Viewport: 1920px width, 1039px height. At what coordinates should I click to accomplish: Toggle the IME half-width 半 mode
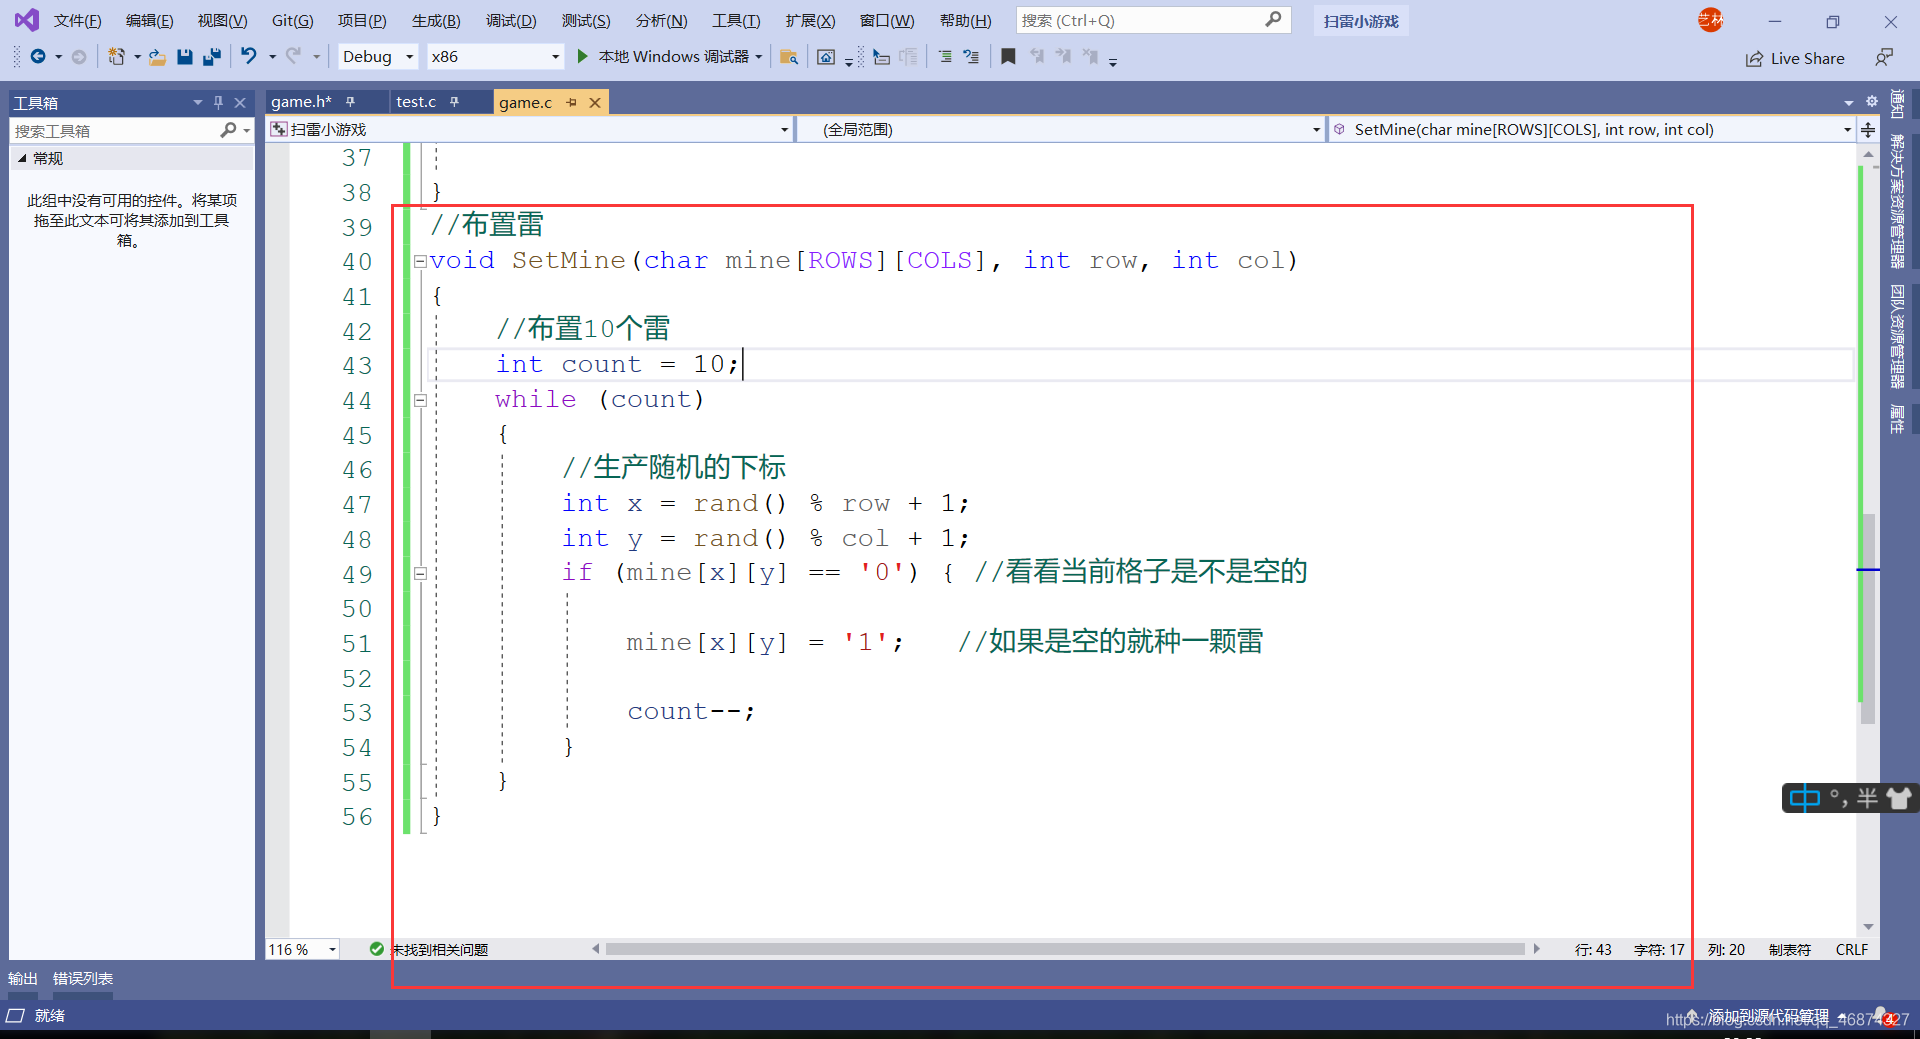1867,798
